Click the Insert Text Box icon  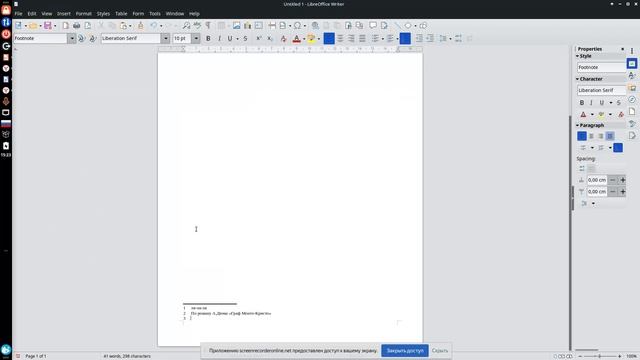coord(258,26)
